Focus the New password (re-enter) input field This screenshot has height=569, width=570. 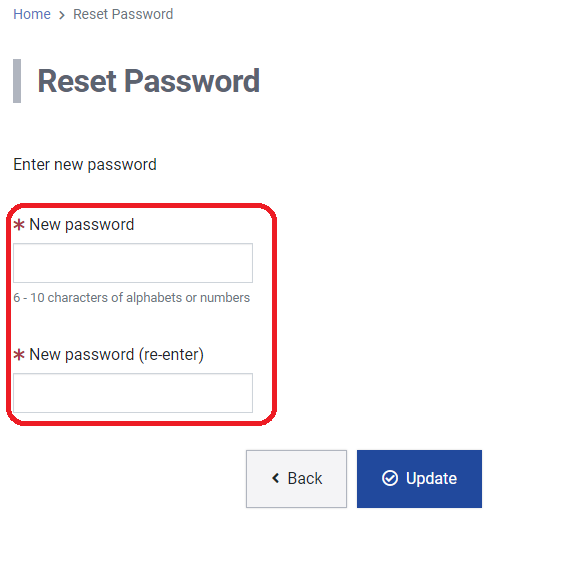(133, 393)
